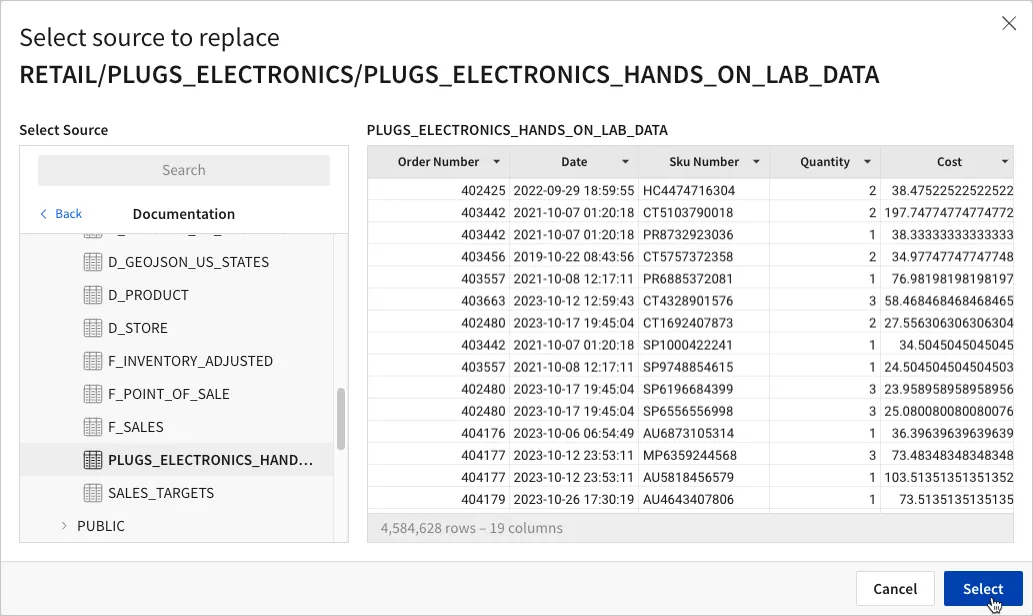Screen dimensions: 1033x616
Task: Click order number cell 403663
Action: point(439,301)
